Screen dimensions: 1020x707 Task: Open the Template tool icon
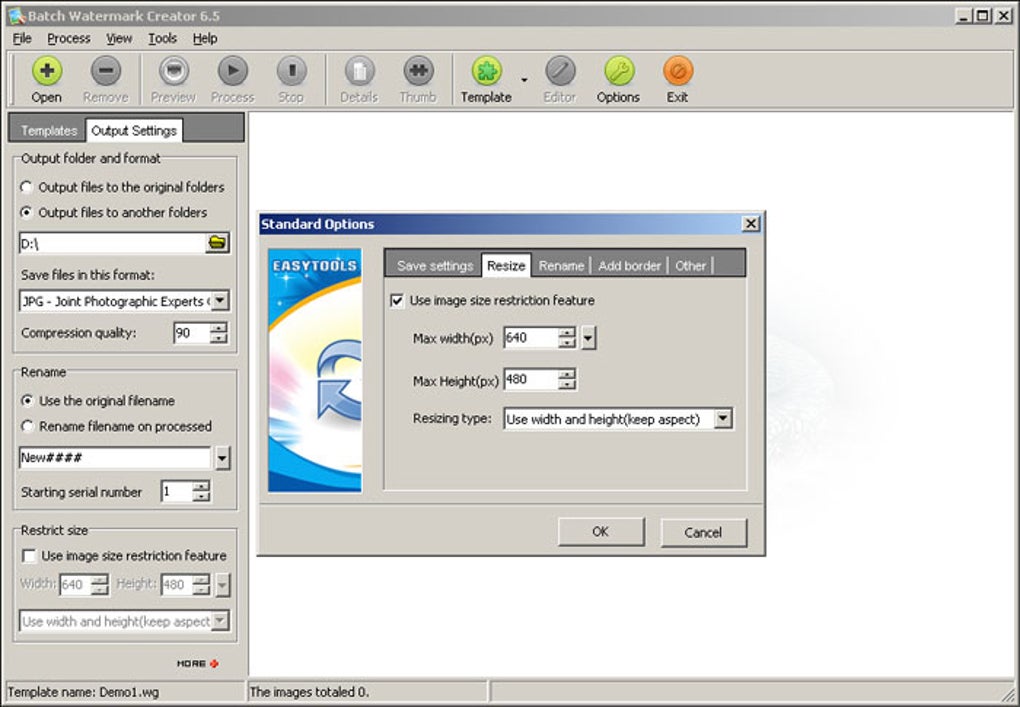[x=487, y=79]
